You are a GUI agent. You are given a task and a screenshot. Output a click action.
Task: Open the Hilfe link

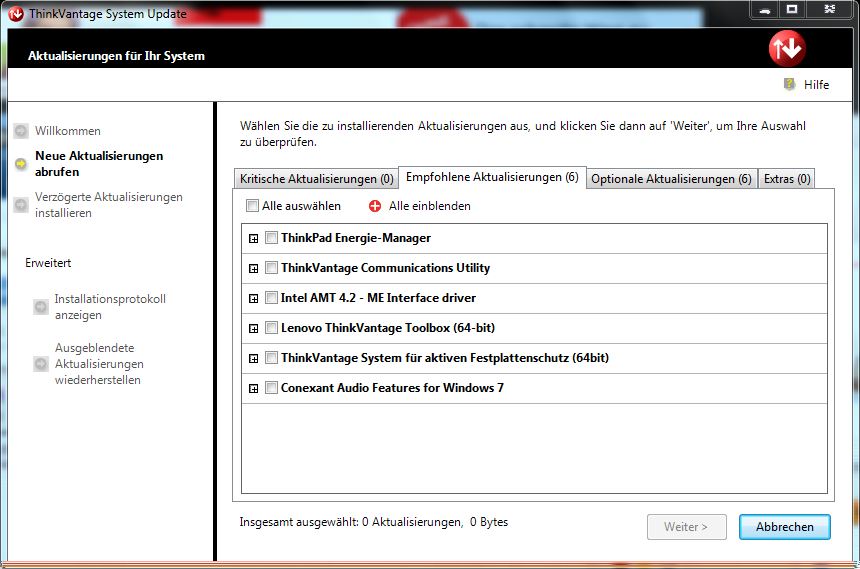point(816,84)
